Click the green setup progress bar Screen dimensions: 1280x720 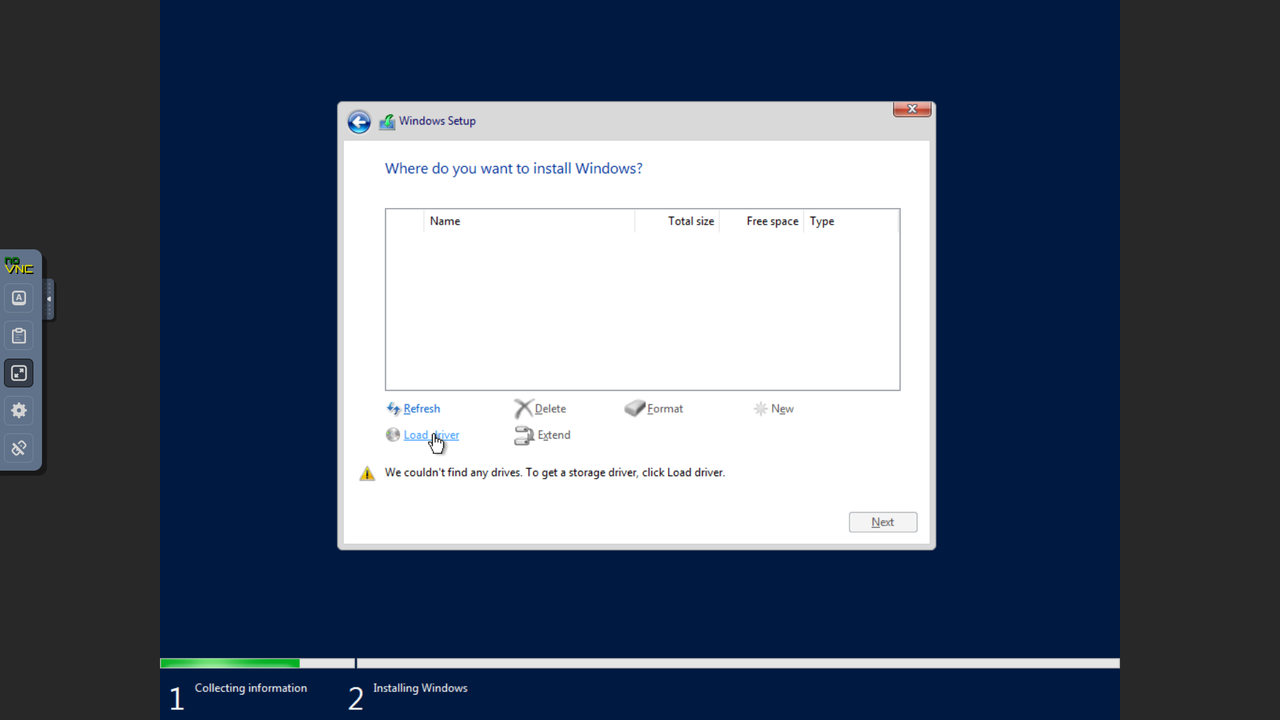(x=230, y=663)
